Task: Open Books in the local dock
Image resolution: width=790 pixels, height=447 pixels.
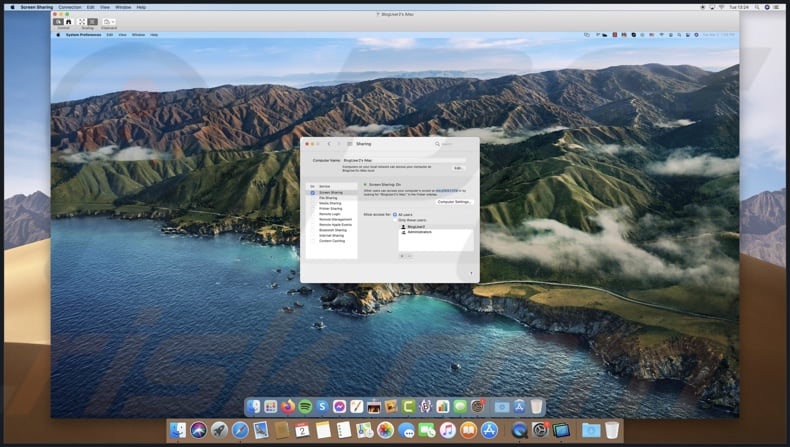Action: click(468, 430)
